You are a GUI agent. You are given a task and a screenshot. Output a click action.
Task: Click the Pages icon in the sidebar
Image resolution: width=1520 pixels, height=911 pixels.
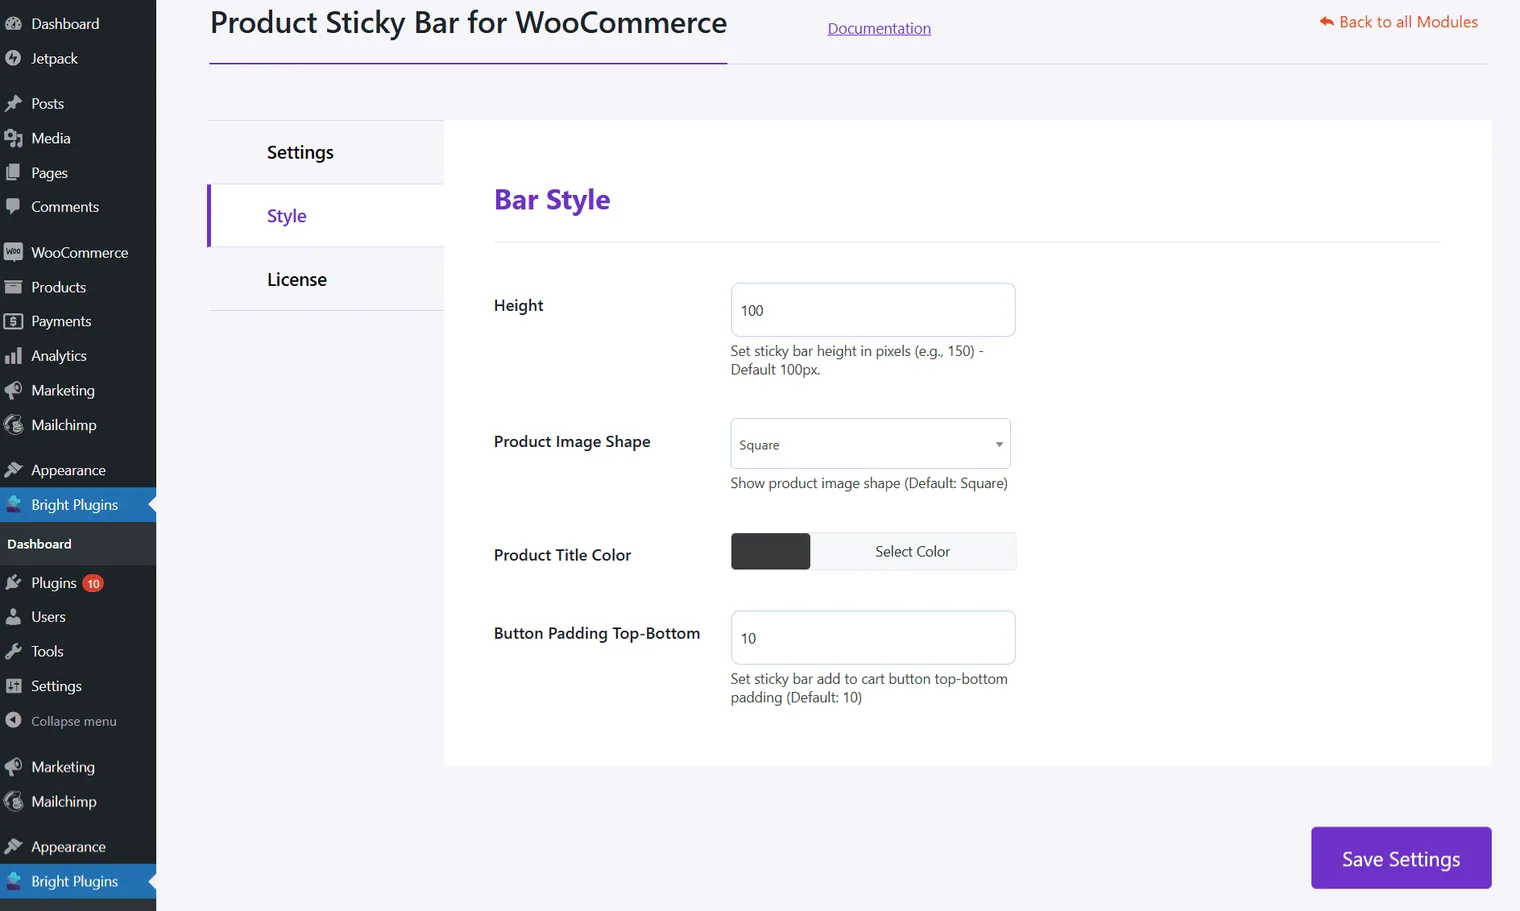coord(13,173)
